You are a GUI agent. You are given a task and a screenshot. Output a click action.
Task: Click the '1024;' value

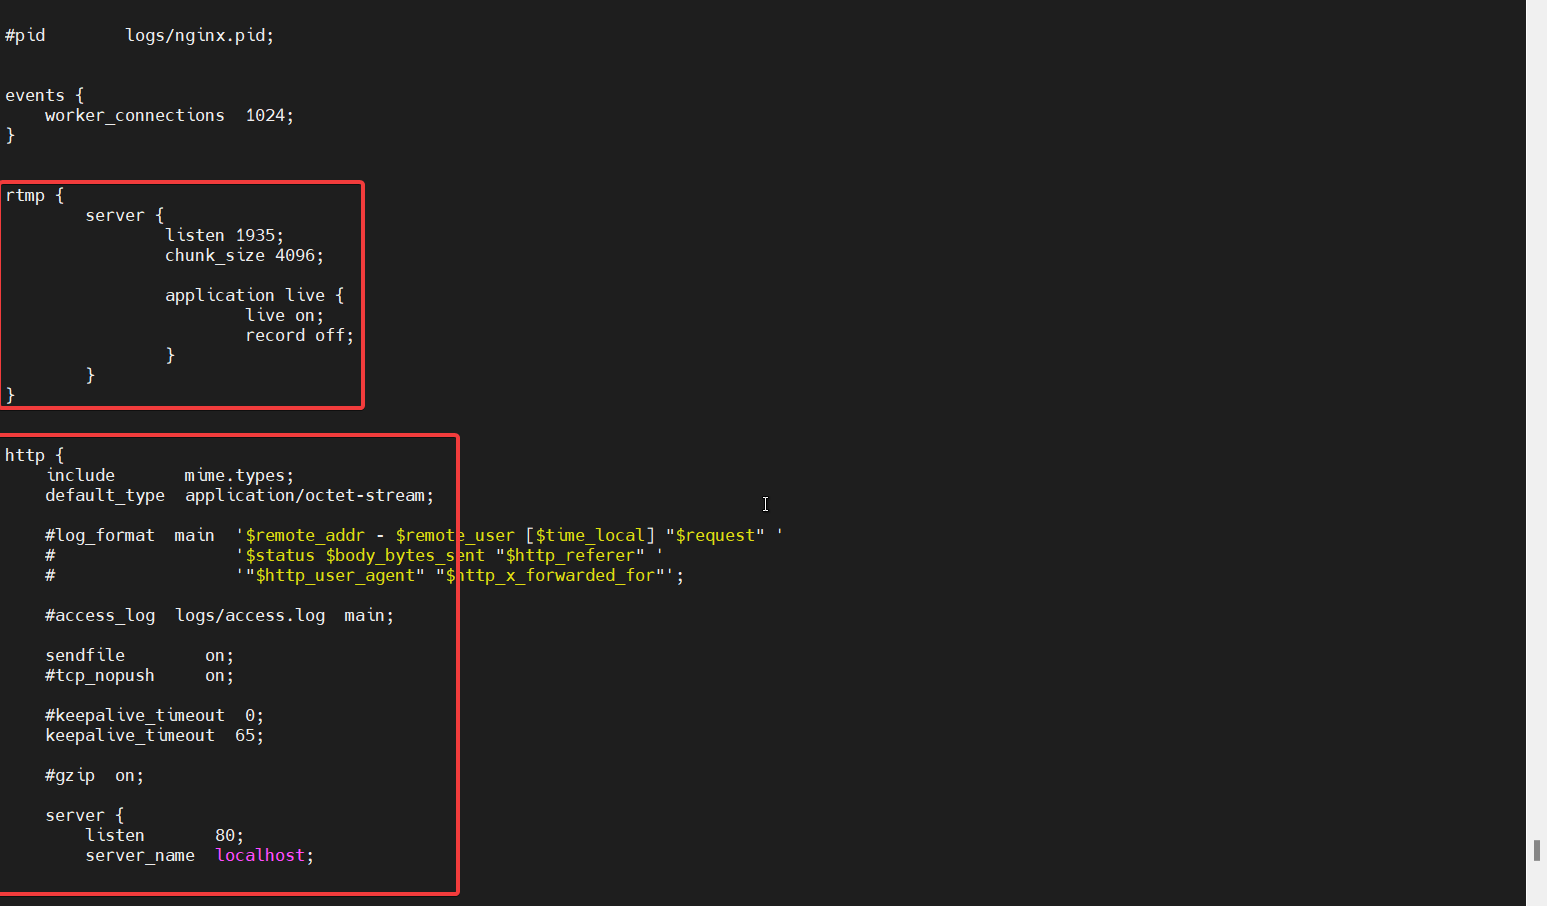tap(269, 115)
